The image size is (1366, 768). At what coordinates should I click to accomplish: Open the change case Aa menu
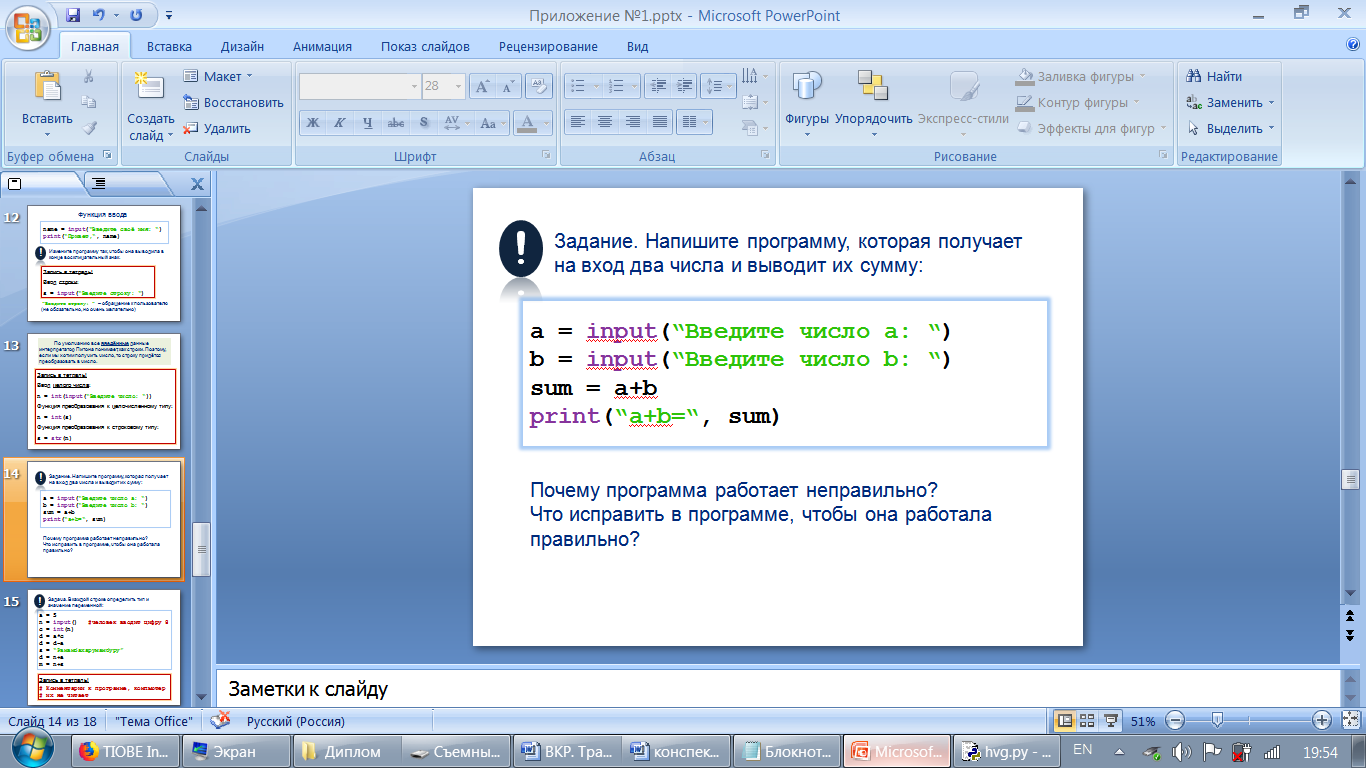coord(491,123)
